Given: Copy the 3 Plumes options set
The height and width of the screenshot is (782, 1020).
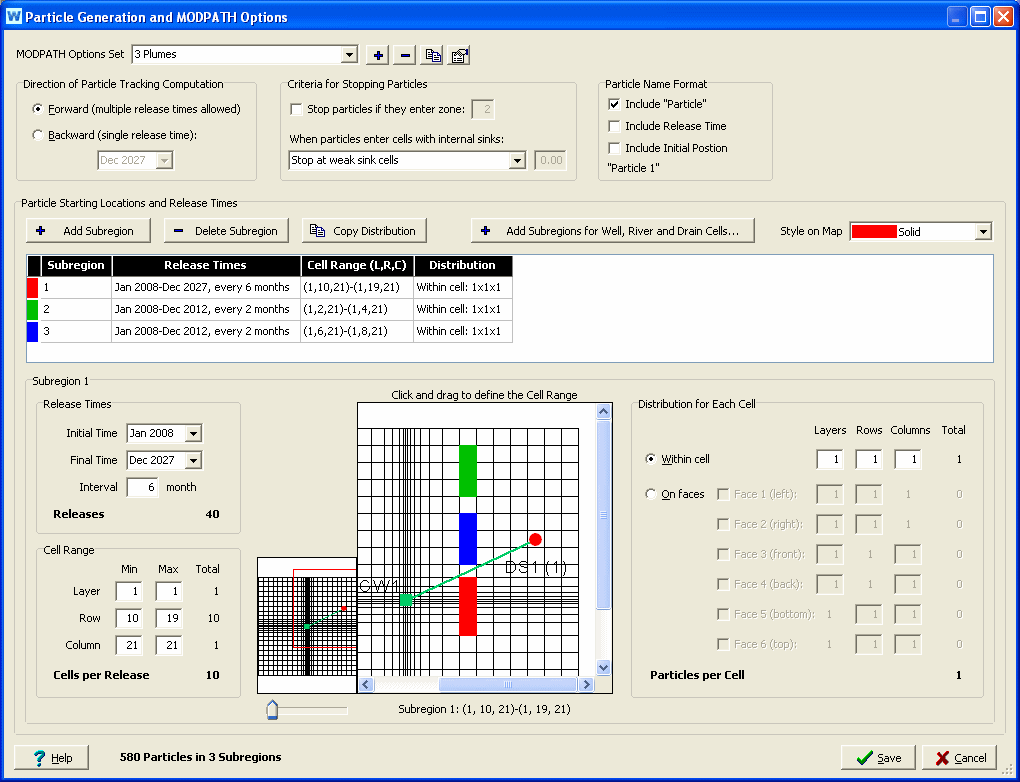Looking at the screenshot, I should (433, 55).
